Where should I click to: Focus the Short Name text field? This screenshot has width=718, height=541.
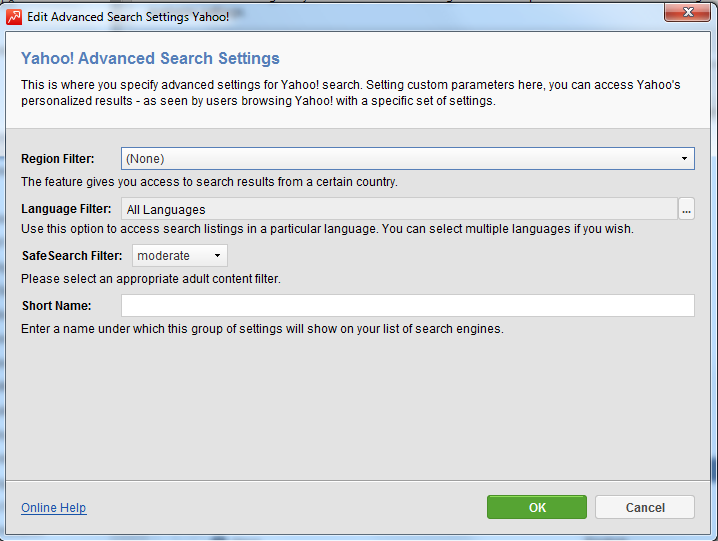tap(408, 306)
